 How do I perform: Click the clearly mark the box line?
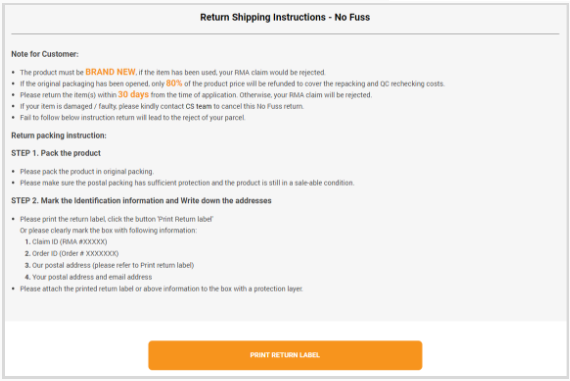(108, 230)
